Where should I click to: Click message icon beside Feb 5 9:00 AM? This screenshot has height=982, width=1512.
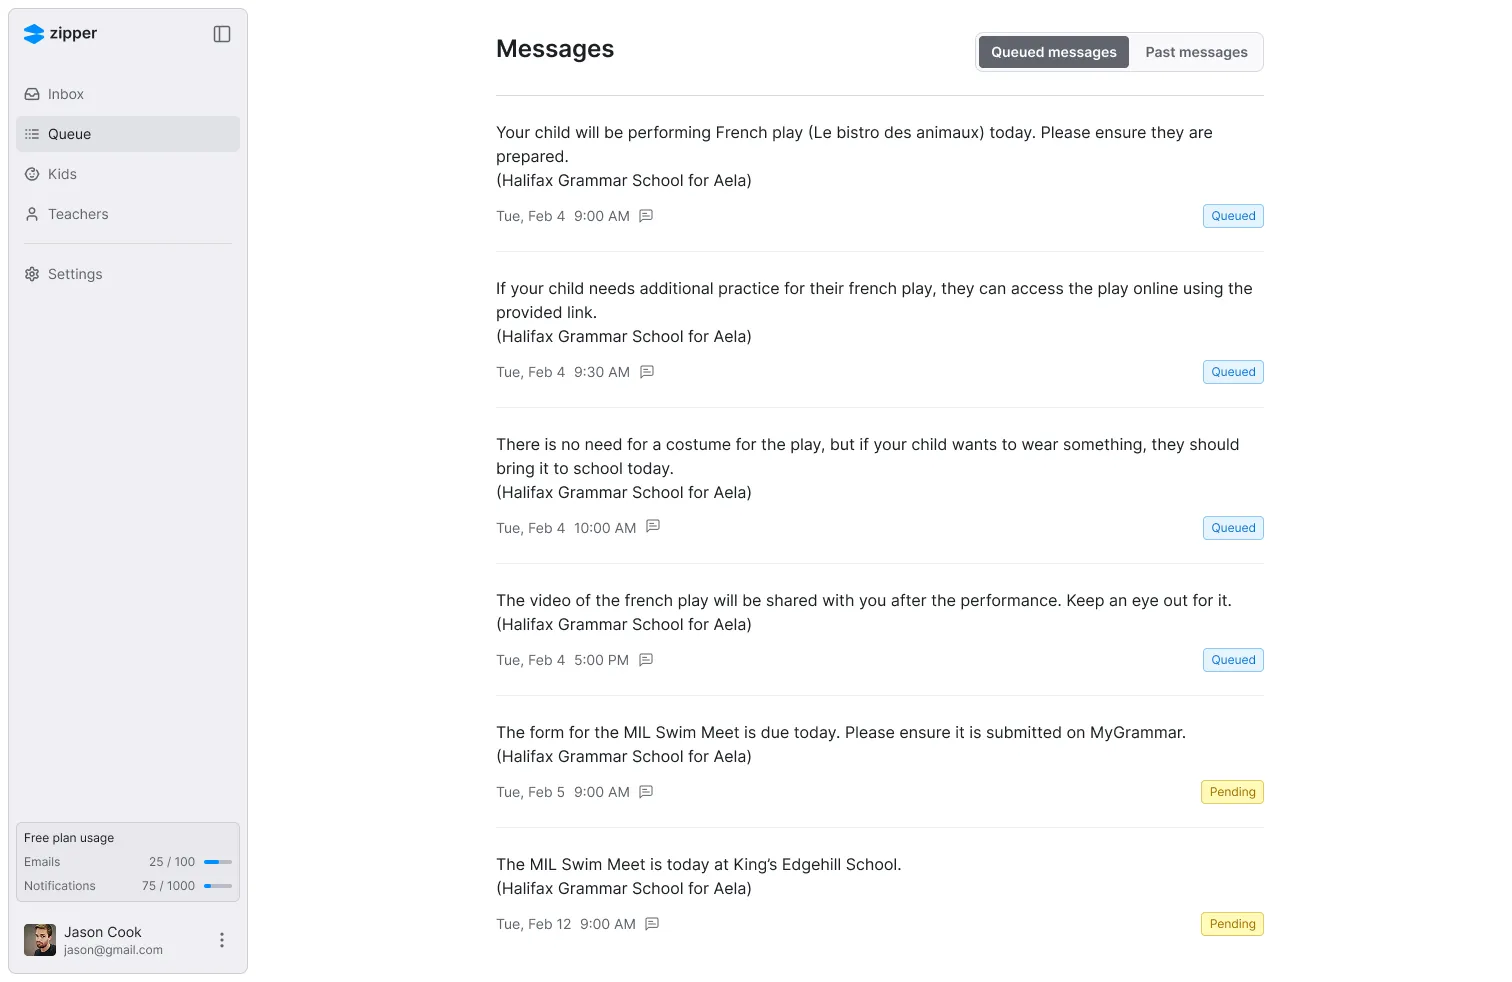646,792
